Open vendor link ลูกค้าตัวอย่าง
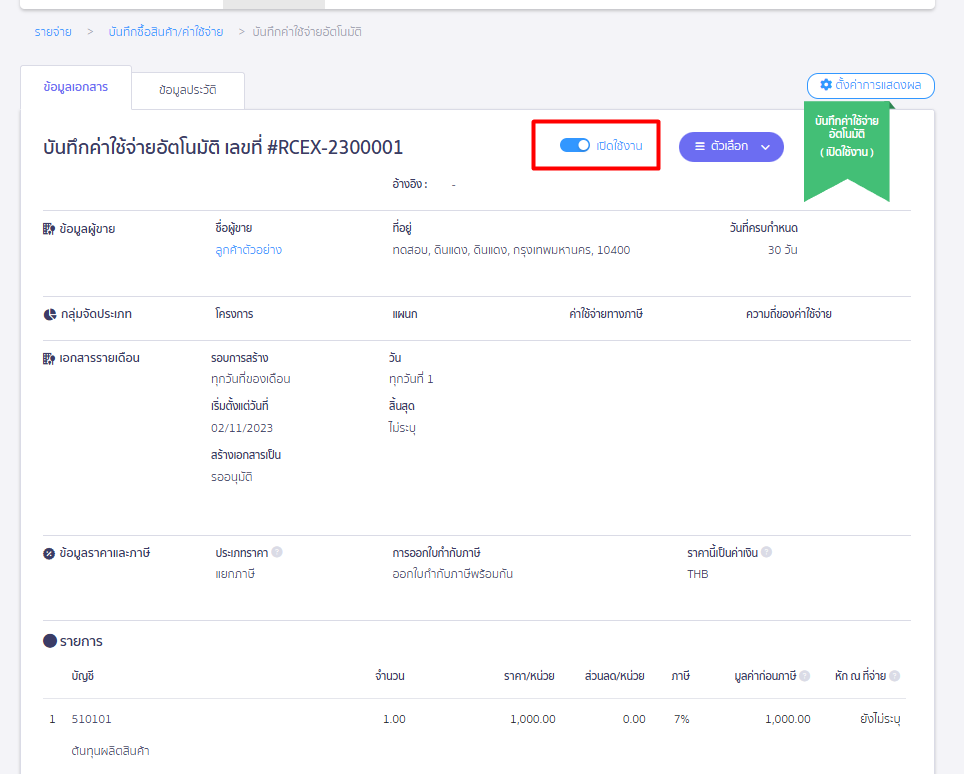Screen dimensions: 964x774 [x=248, y=250]
